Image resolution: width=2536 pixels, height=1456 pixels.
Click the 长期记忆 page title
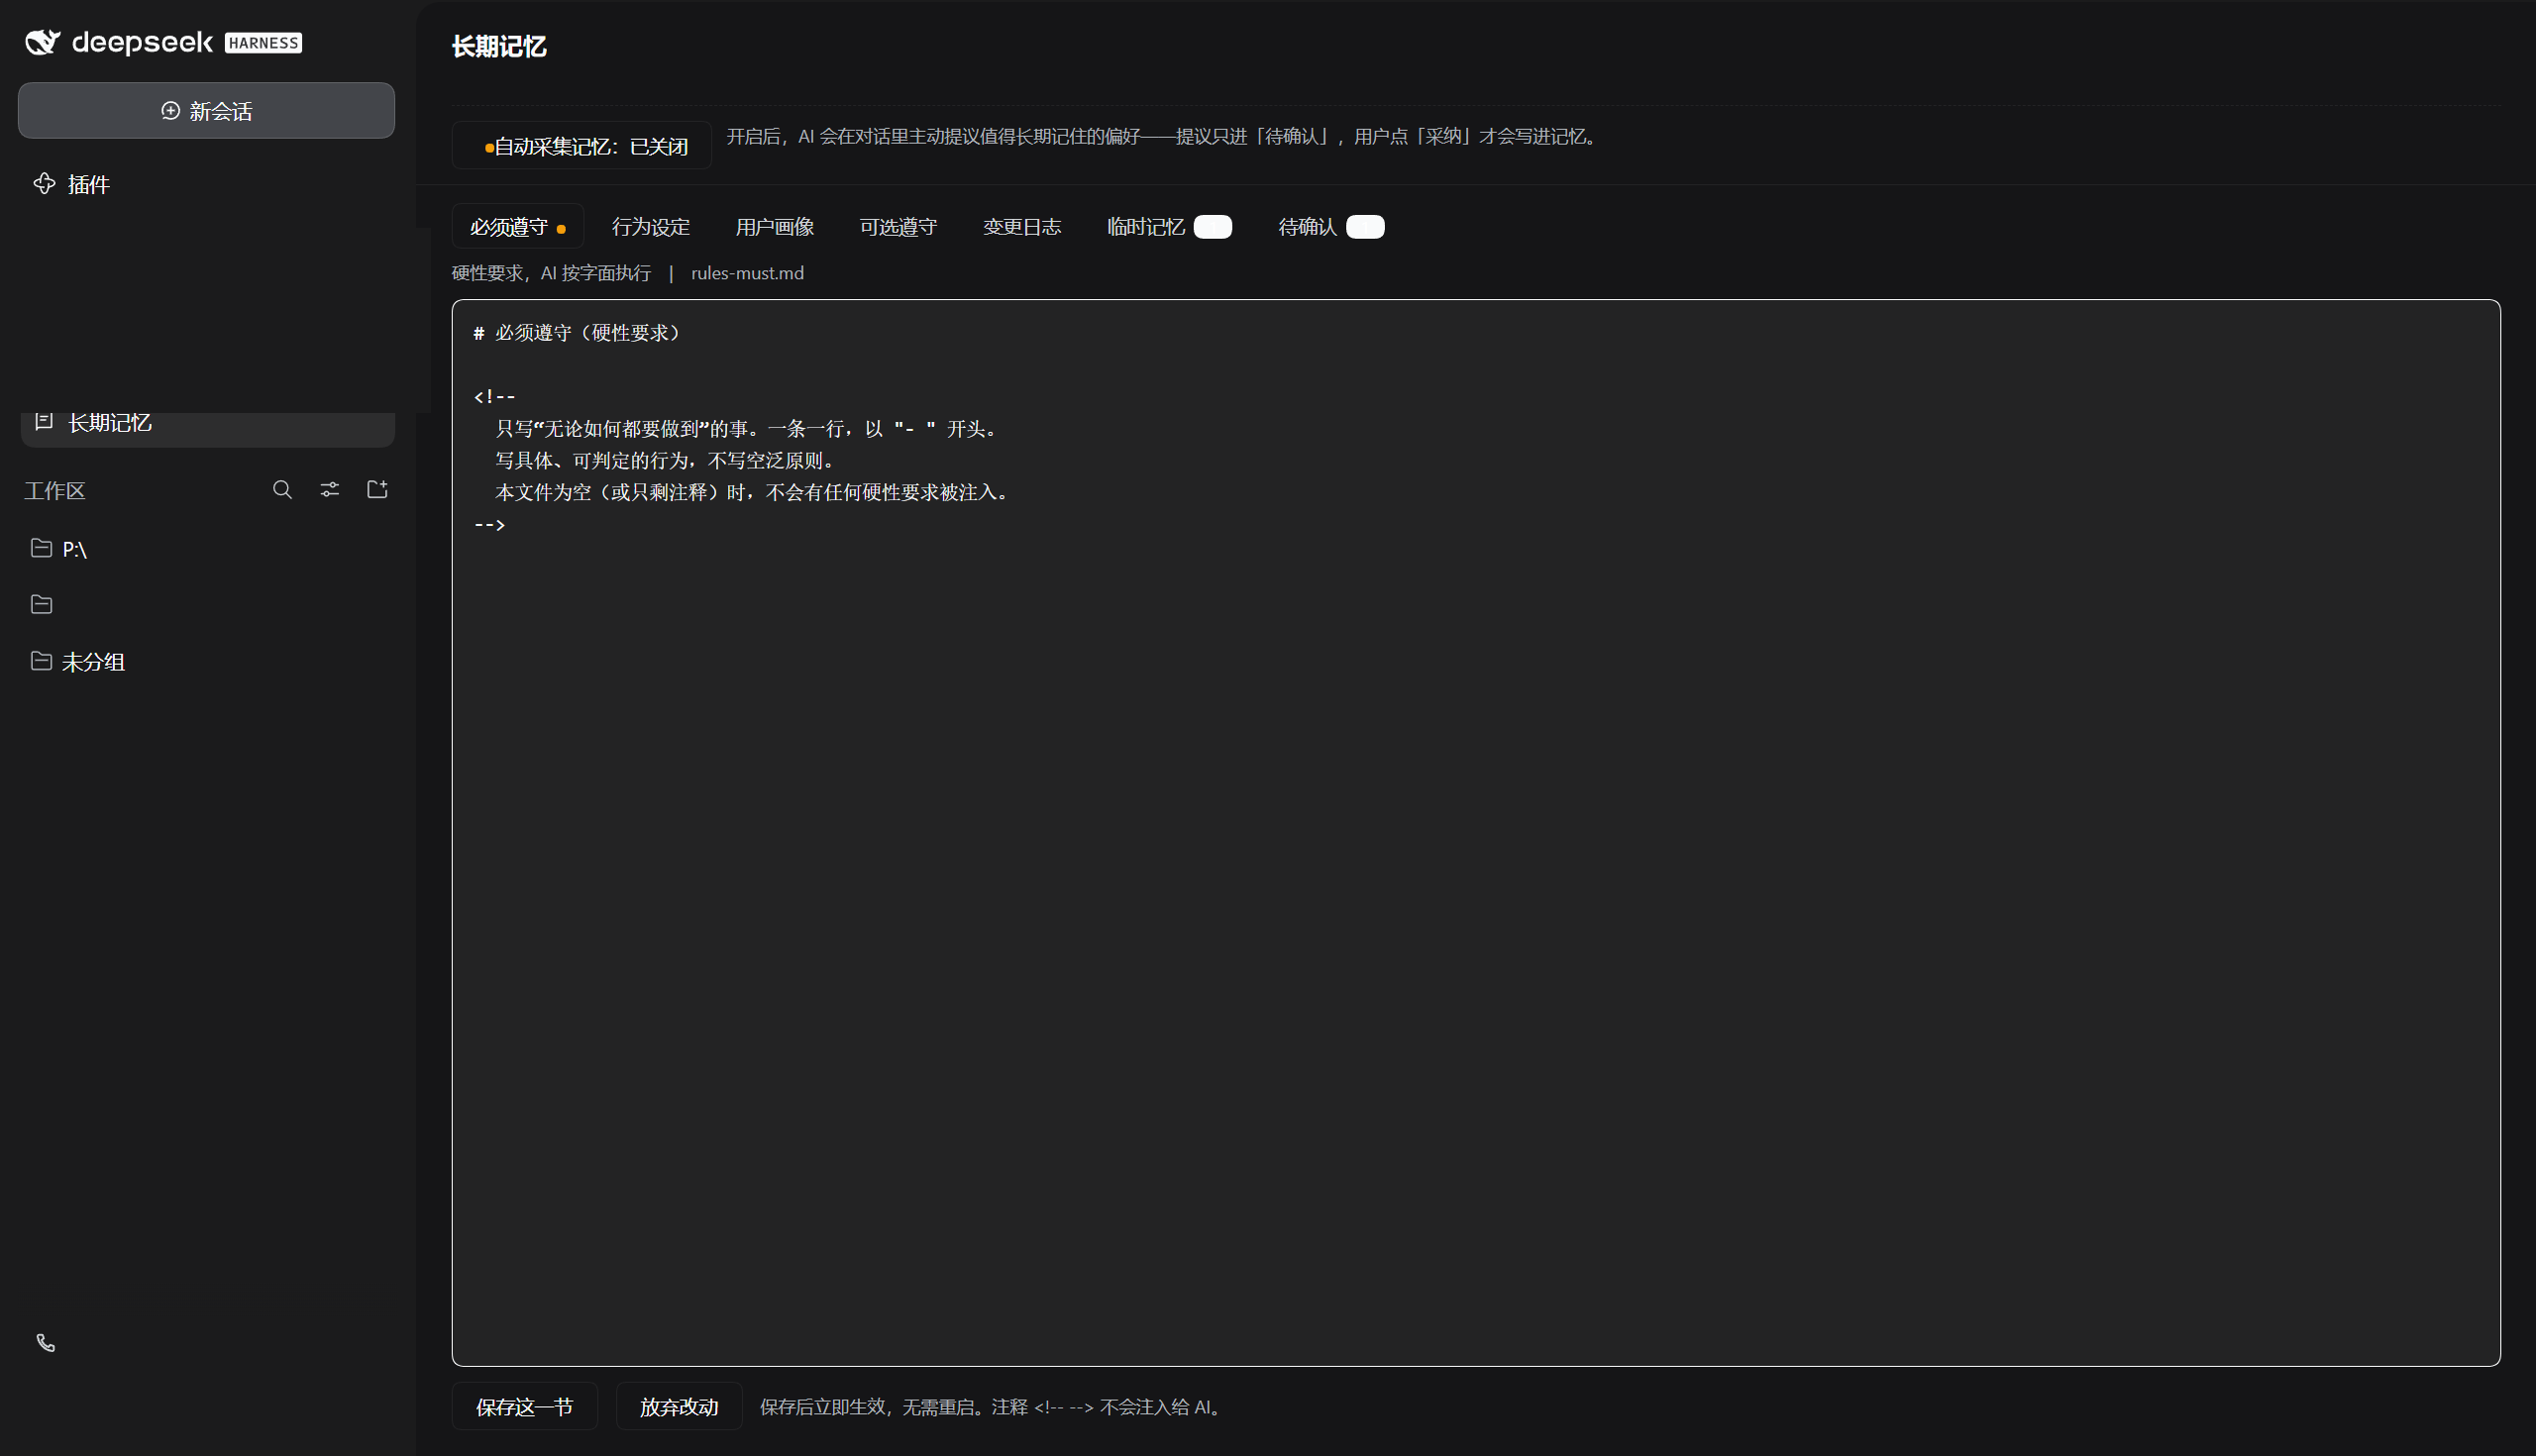499,47
